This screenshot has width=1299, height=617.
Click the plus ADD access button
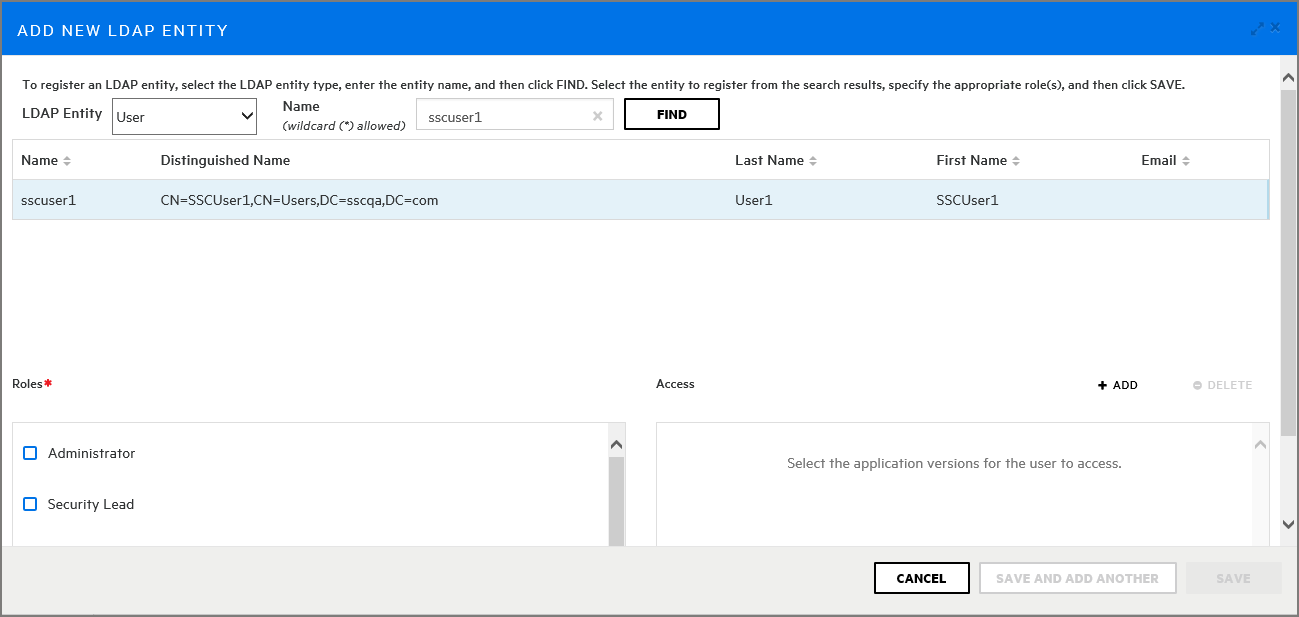click(x=1118, y=385)
